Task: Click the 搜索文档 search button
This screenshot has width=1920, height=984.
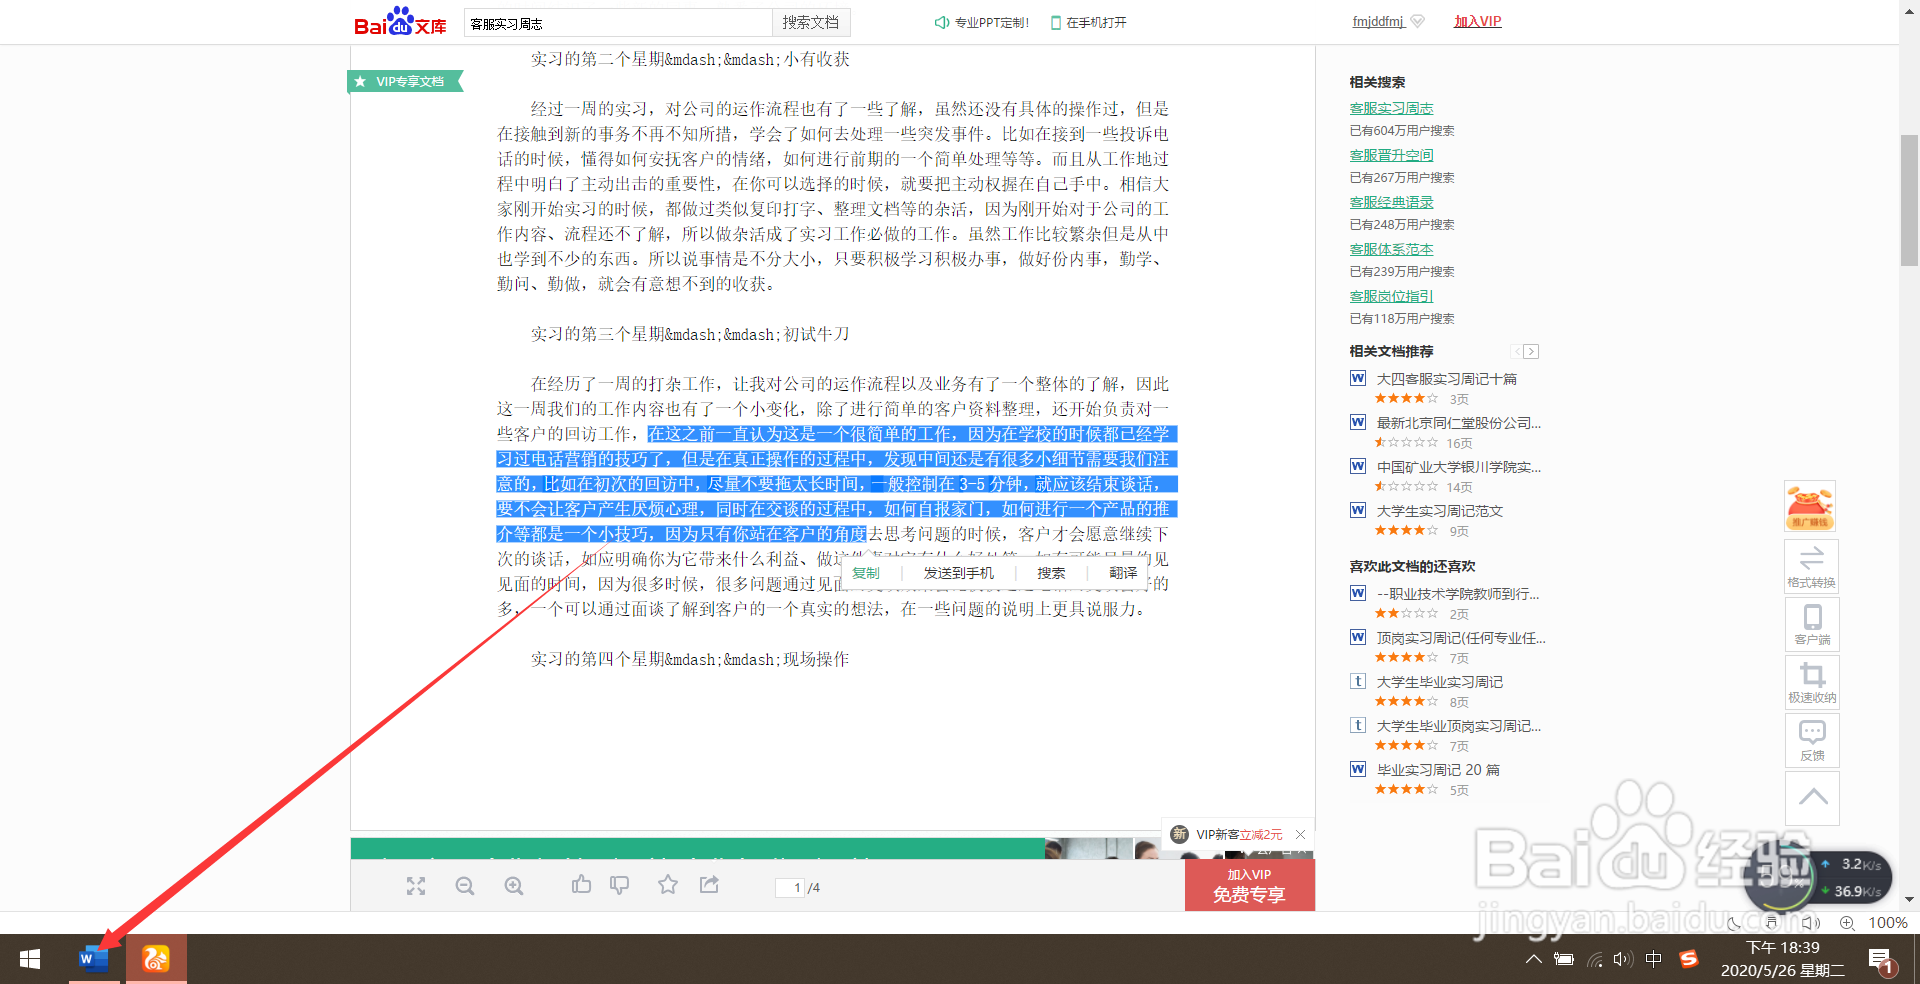Action: click(810, 22)
